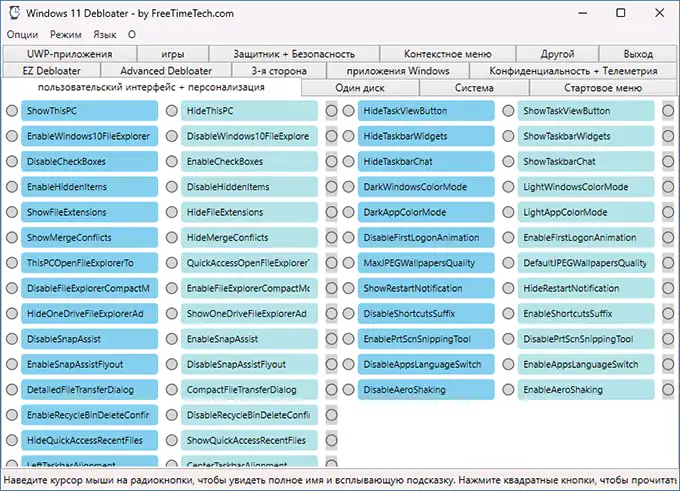Select the ShowThisPC radio button
This screenshot has height=491, width=680.
[12, 111]
